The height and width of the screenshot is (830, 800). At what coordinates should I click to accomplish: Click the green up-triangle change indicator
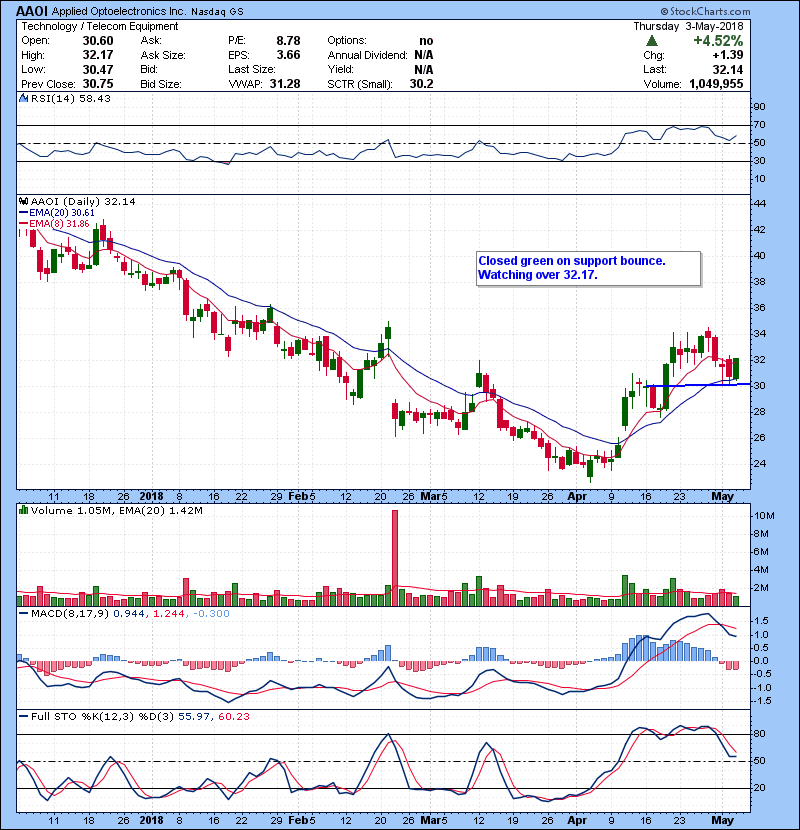(652, 41)
